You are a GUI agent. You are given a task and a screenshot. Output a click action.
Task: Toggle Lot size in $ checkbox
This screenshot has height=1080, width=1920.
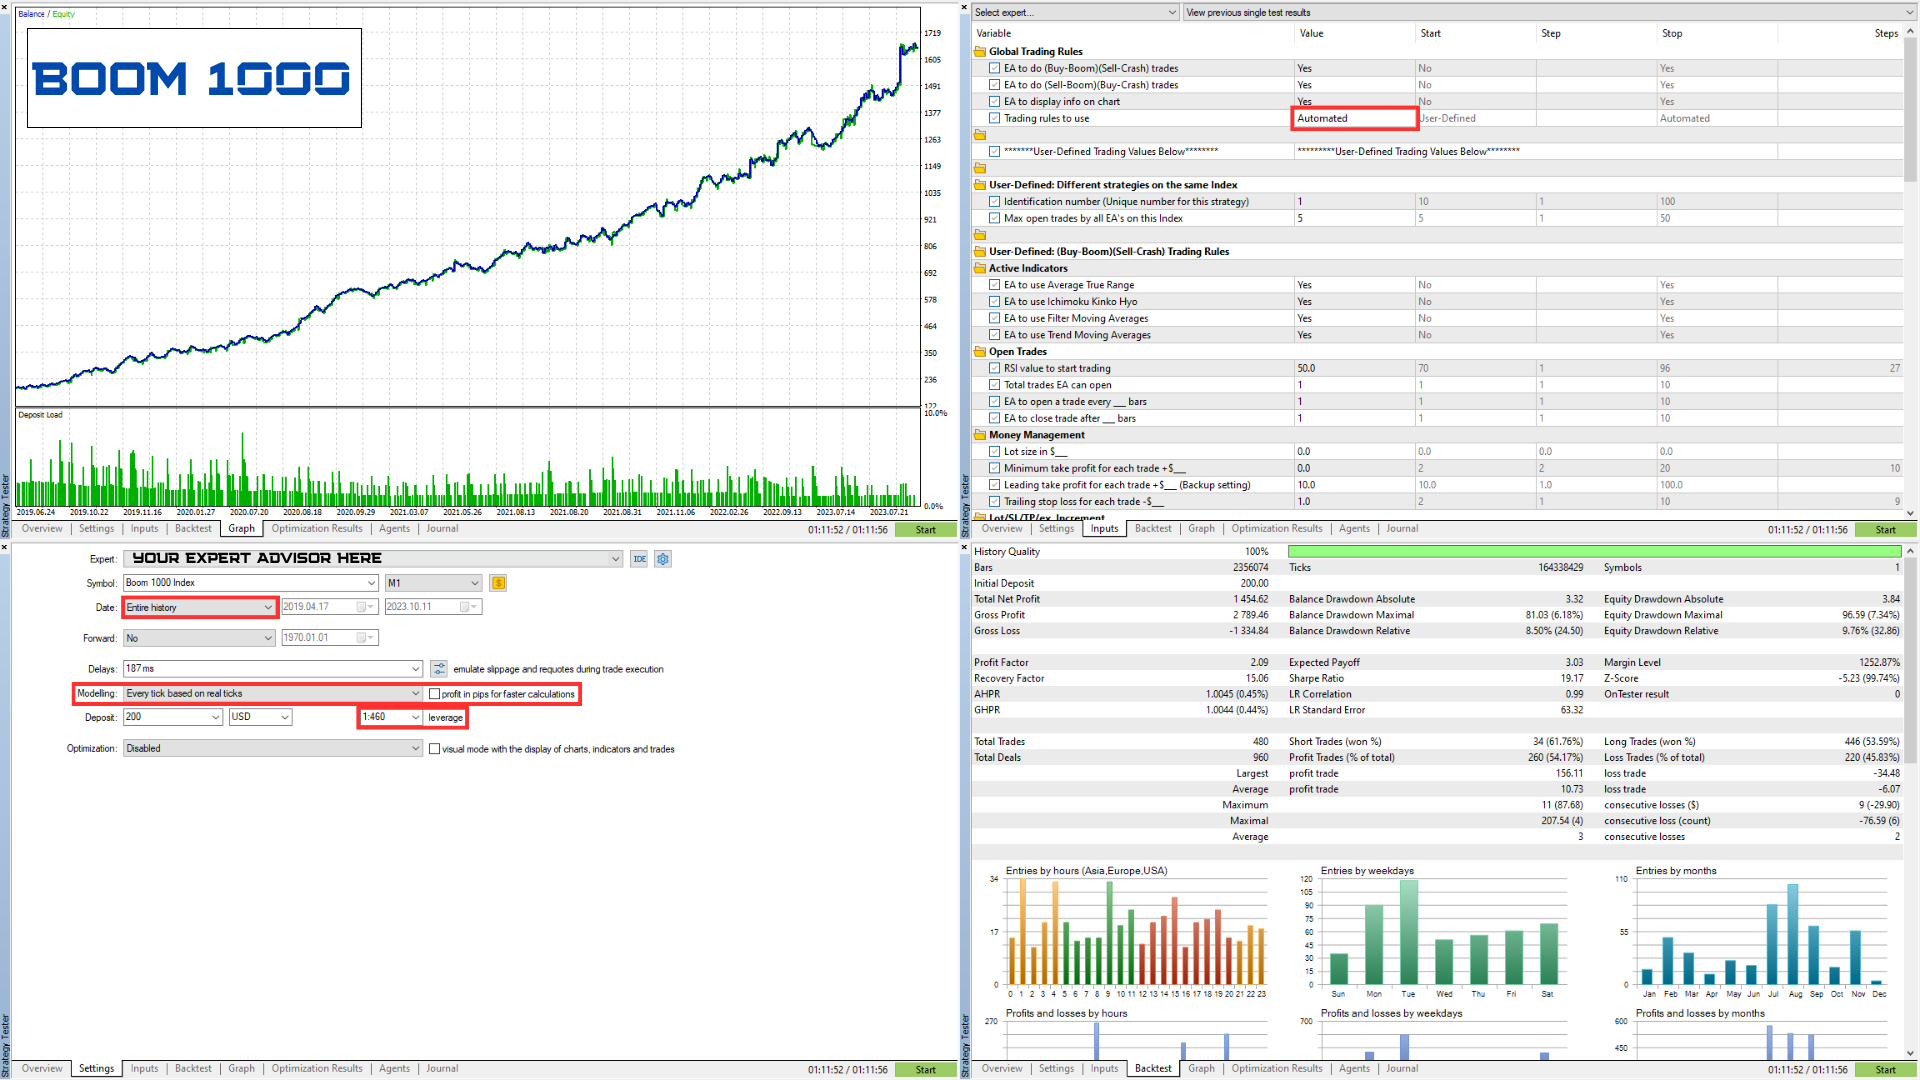(x=995, y=452)
